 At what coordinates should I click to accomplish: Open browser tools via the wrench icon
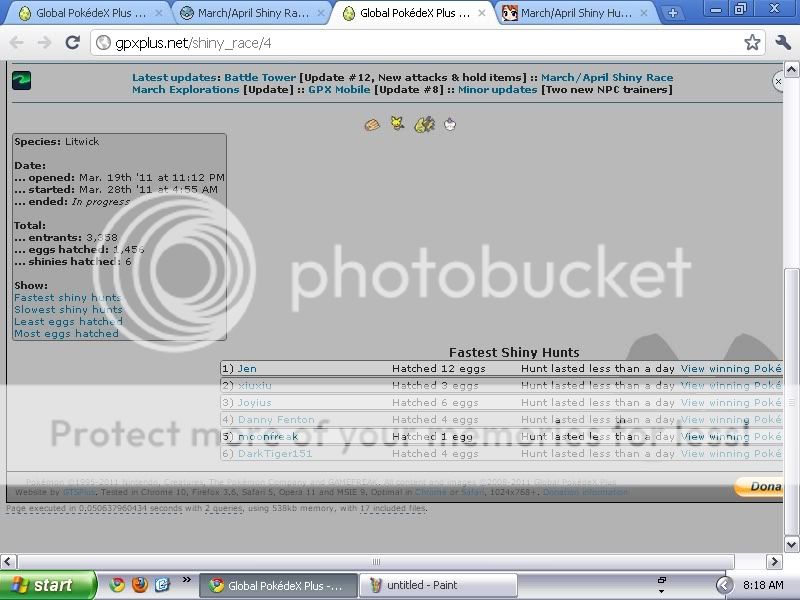coord(781,44)
